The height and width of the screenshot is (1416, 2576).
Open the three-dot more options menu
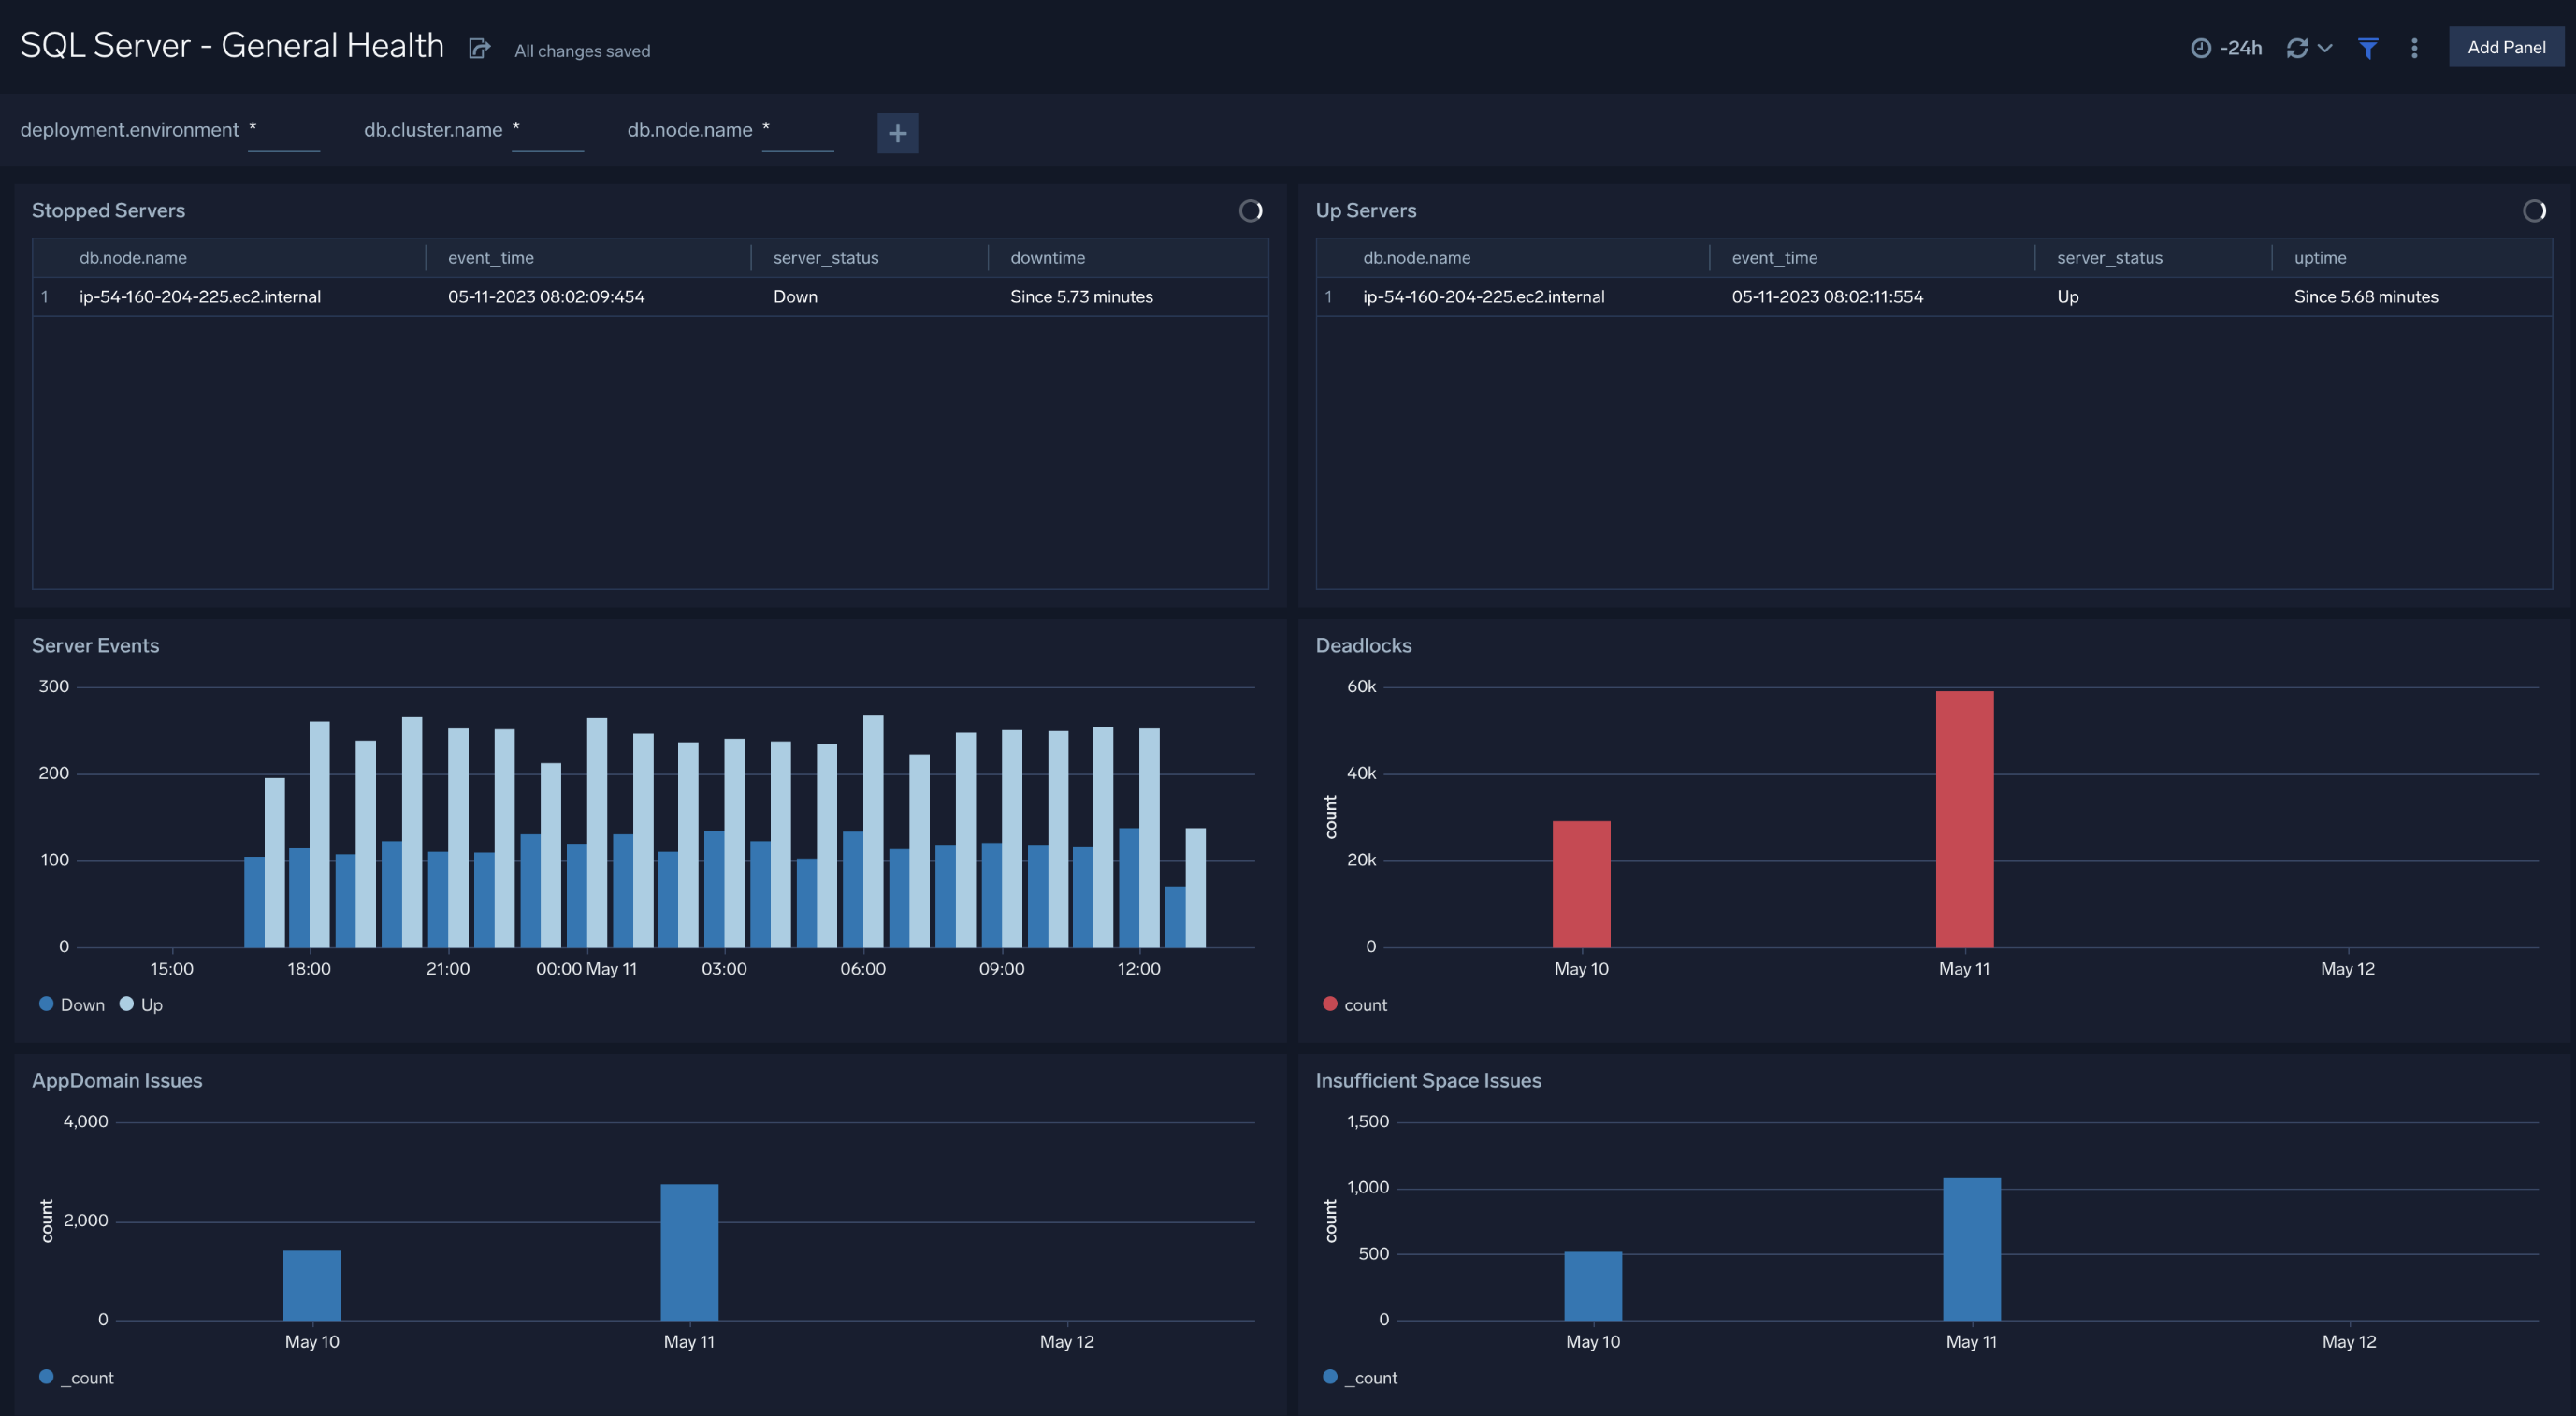(2414, 48)
